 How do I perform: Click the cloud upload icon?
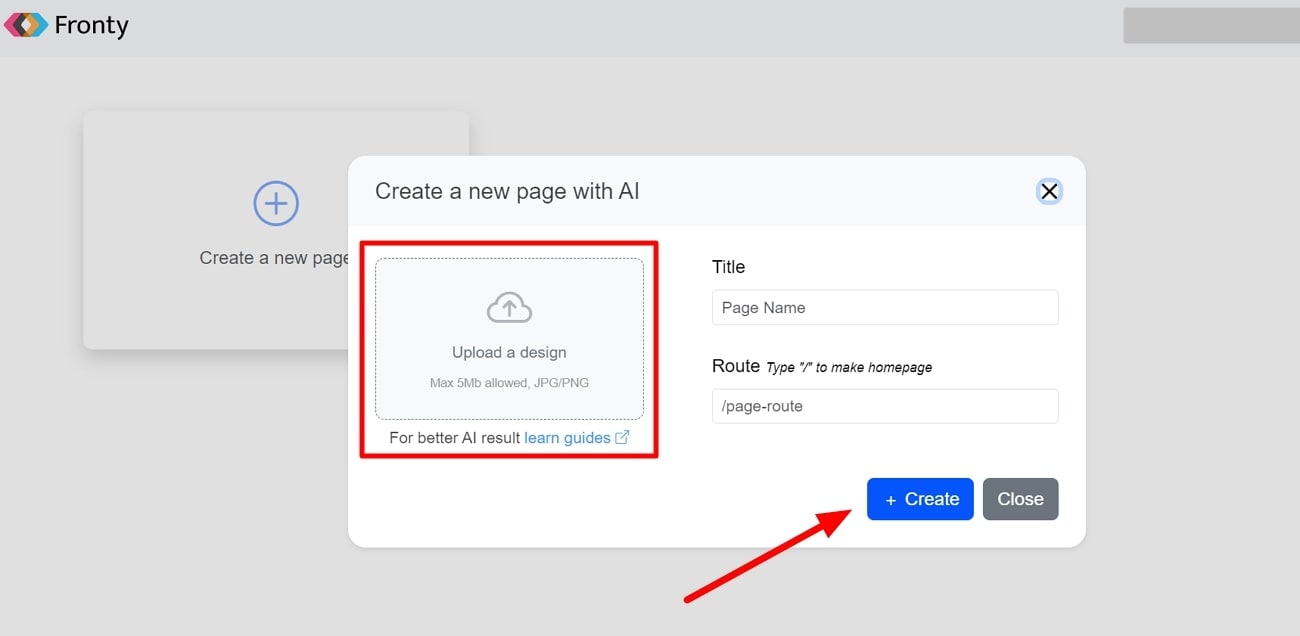(509, 308)
